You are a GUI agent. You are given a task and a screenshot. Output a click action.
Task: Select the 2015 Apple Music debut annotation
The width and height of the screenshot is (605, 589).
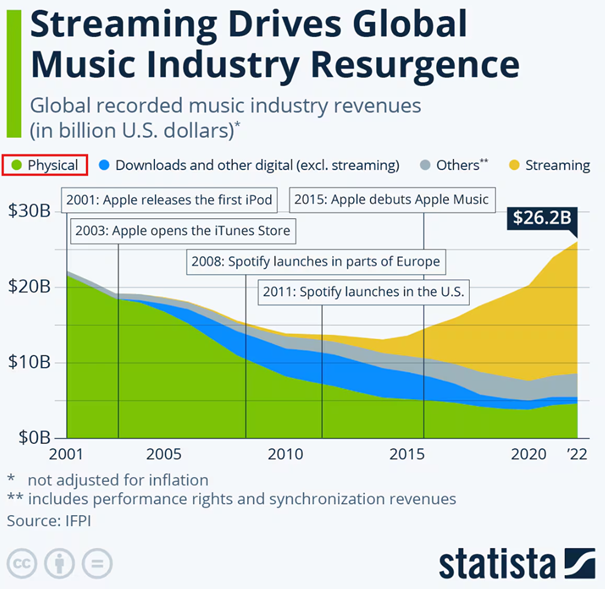click(391, 199)
